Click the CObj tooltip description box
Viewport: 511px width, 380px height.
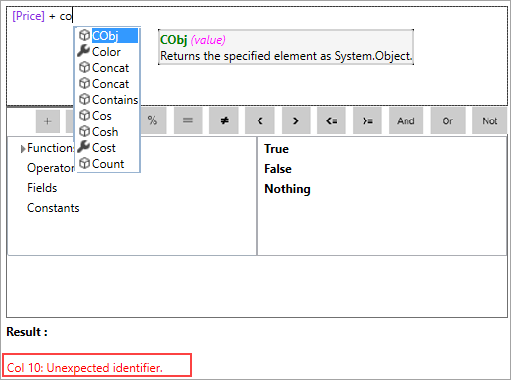click(286, 47)
